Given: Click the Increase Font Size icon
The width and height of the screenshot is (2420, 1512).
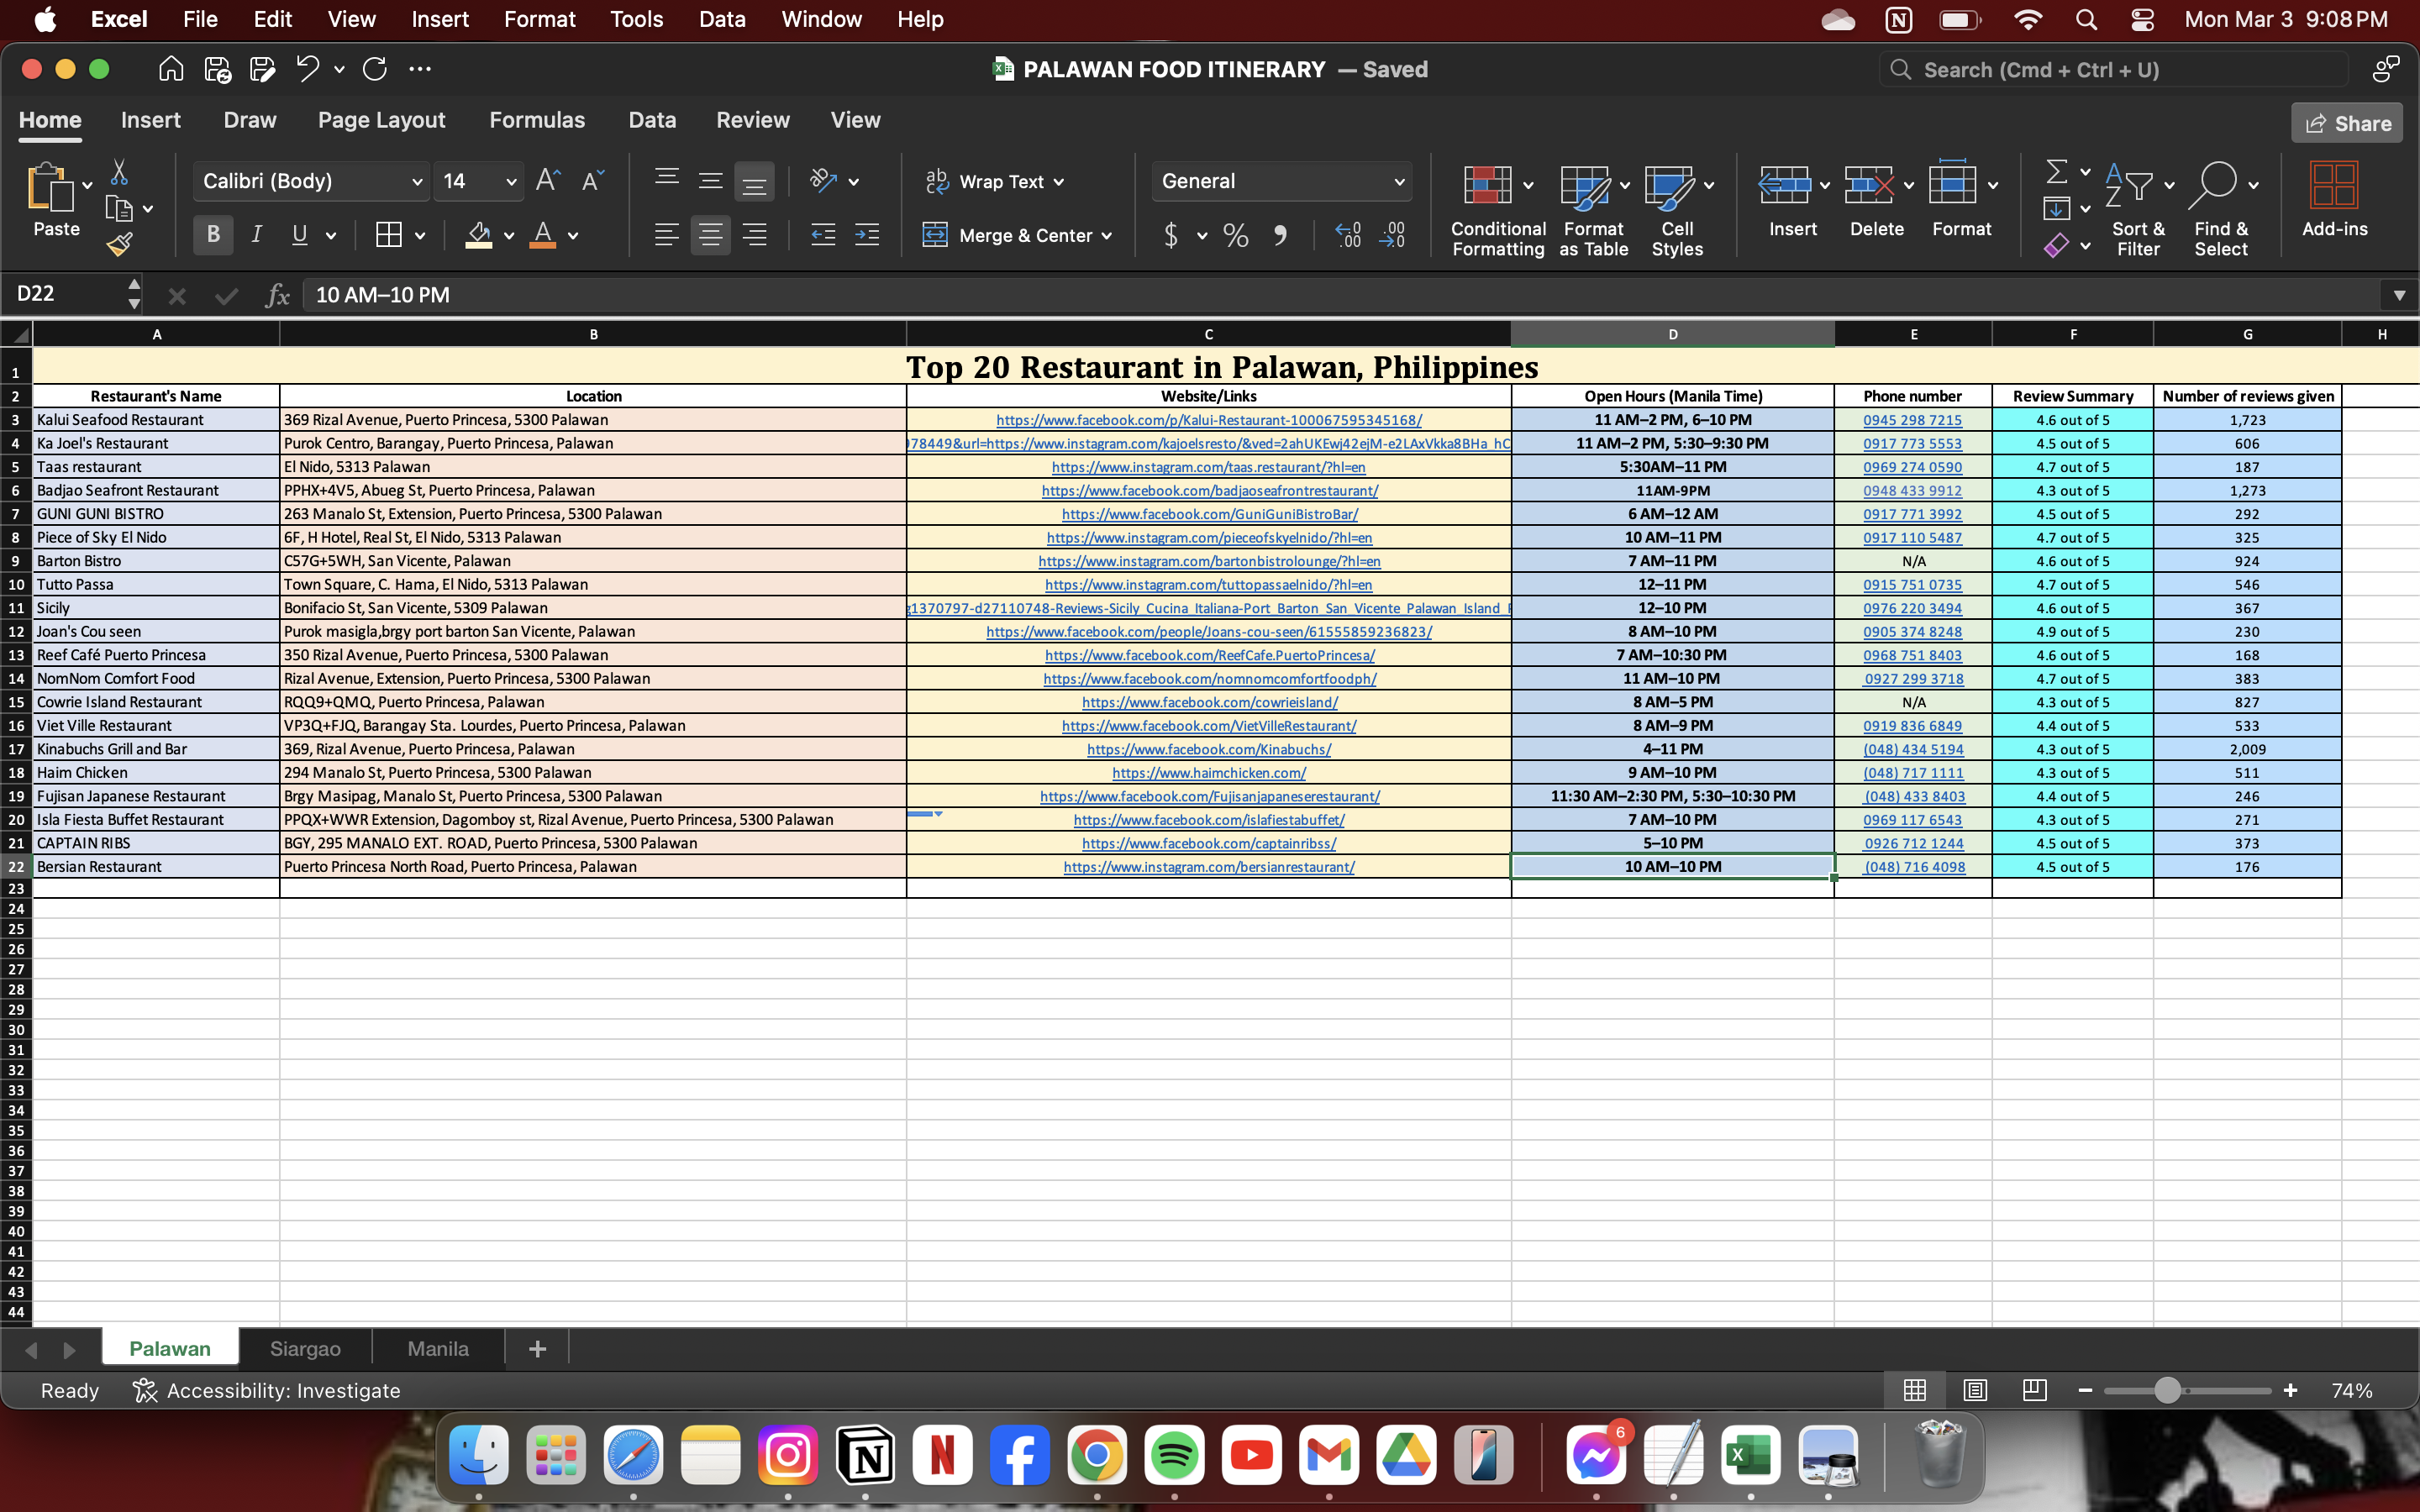Looking at the screenshot, I should [x=547, y=181].
